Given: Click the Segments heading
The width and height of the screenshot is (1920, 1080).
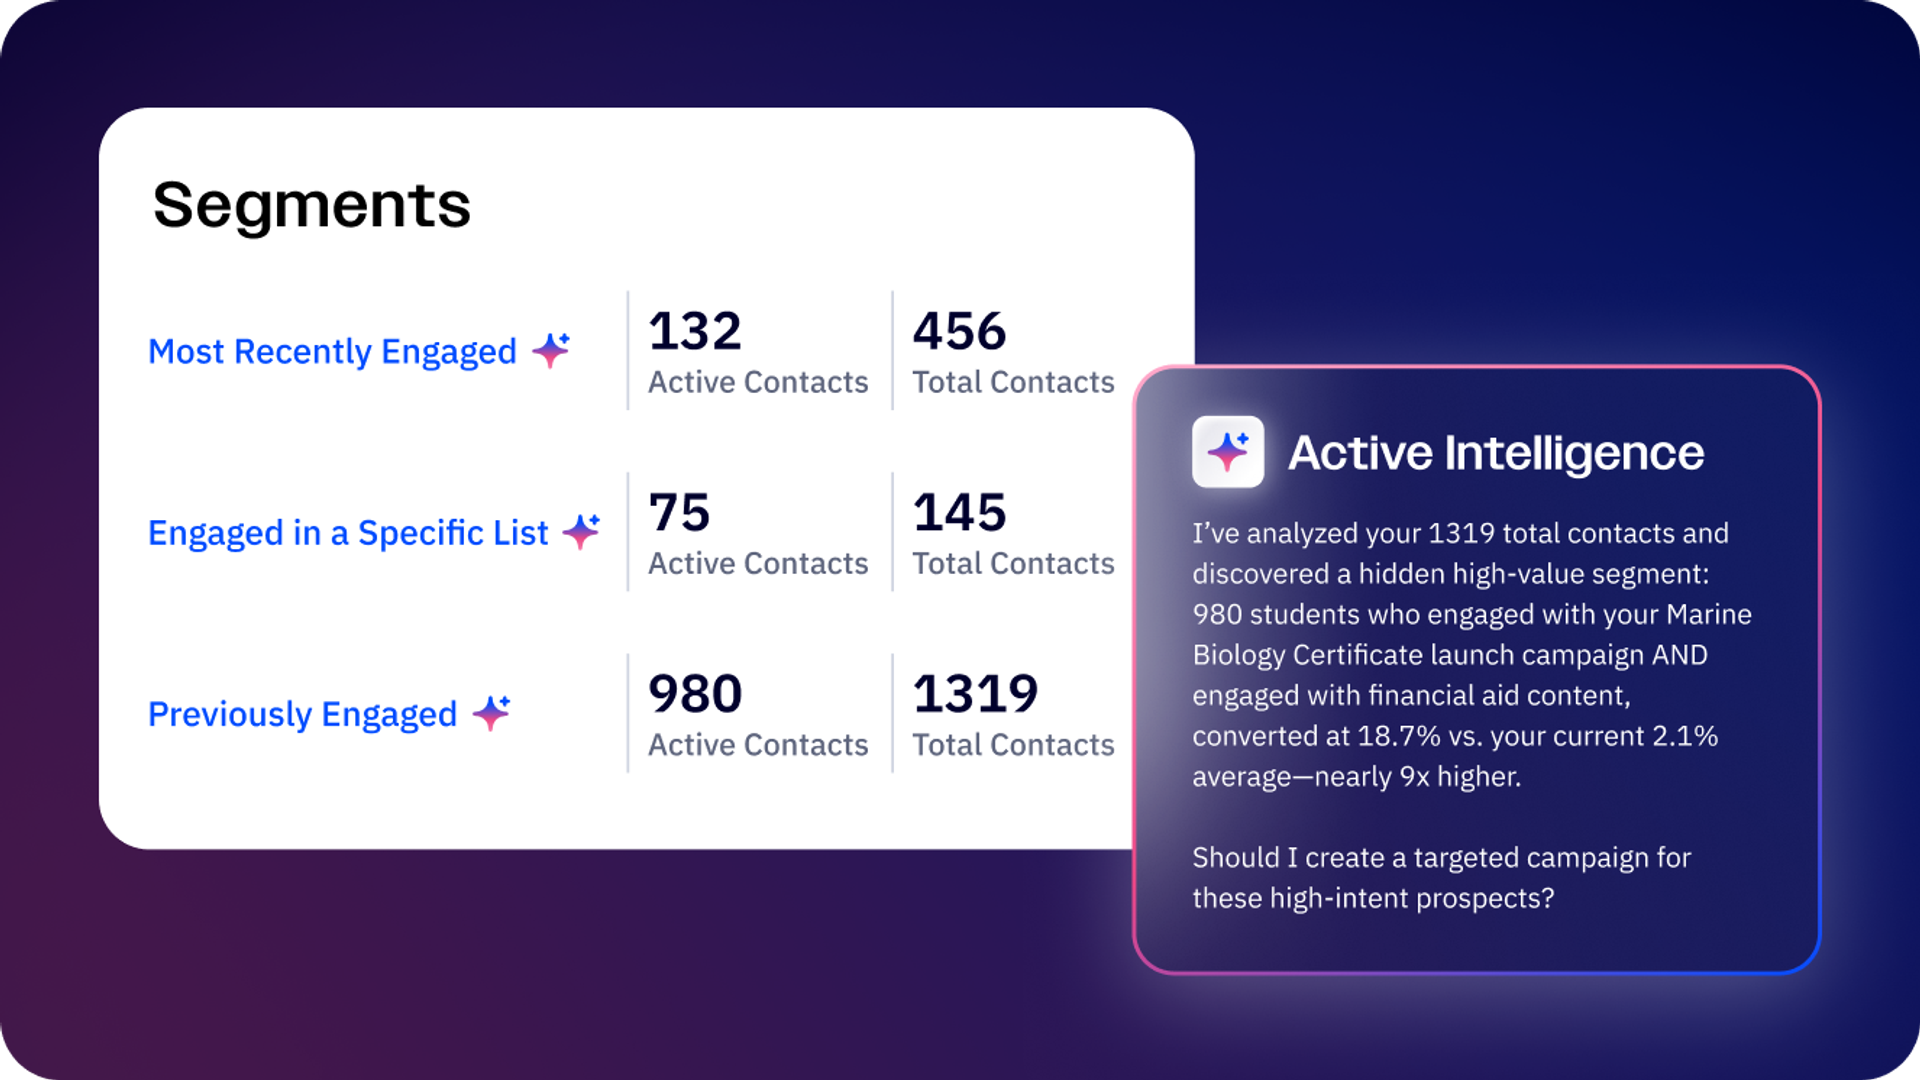Looking at the screenshot, I should point(311,206).
